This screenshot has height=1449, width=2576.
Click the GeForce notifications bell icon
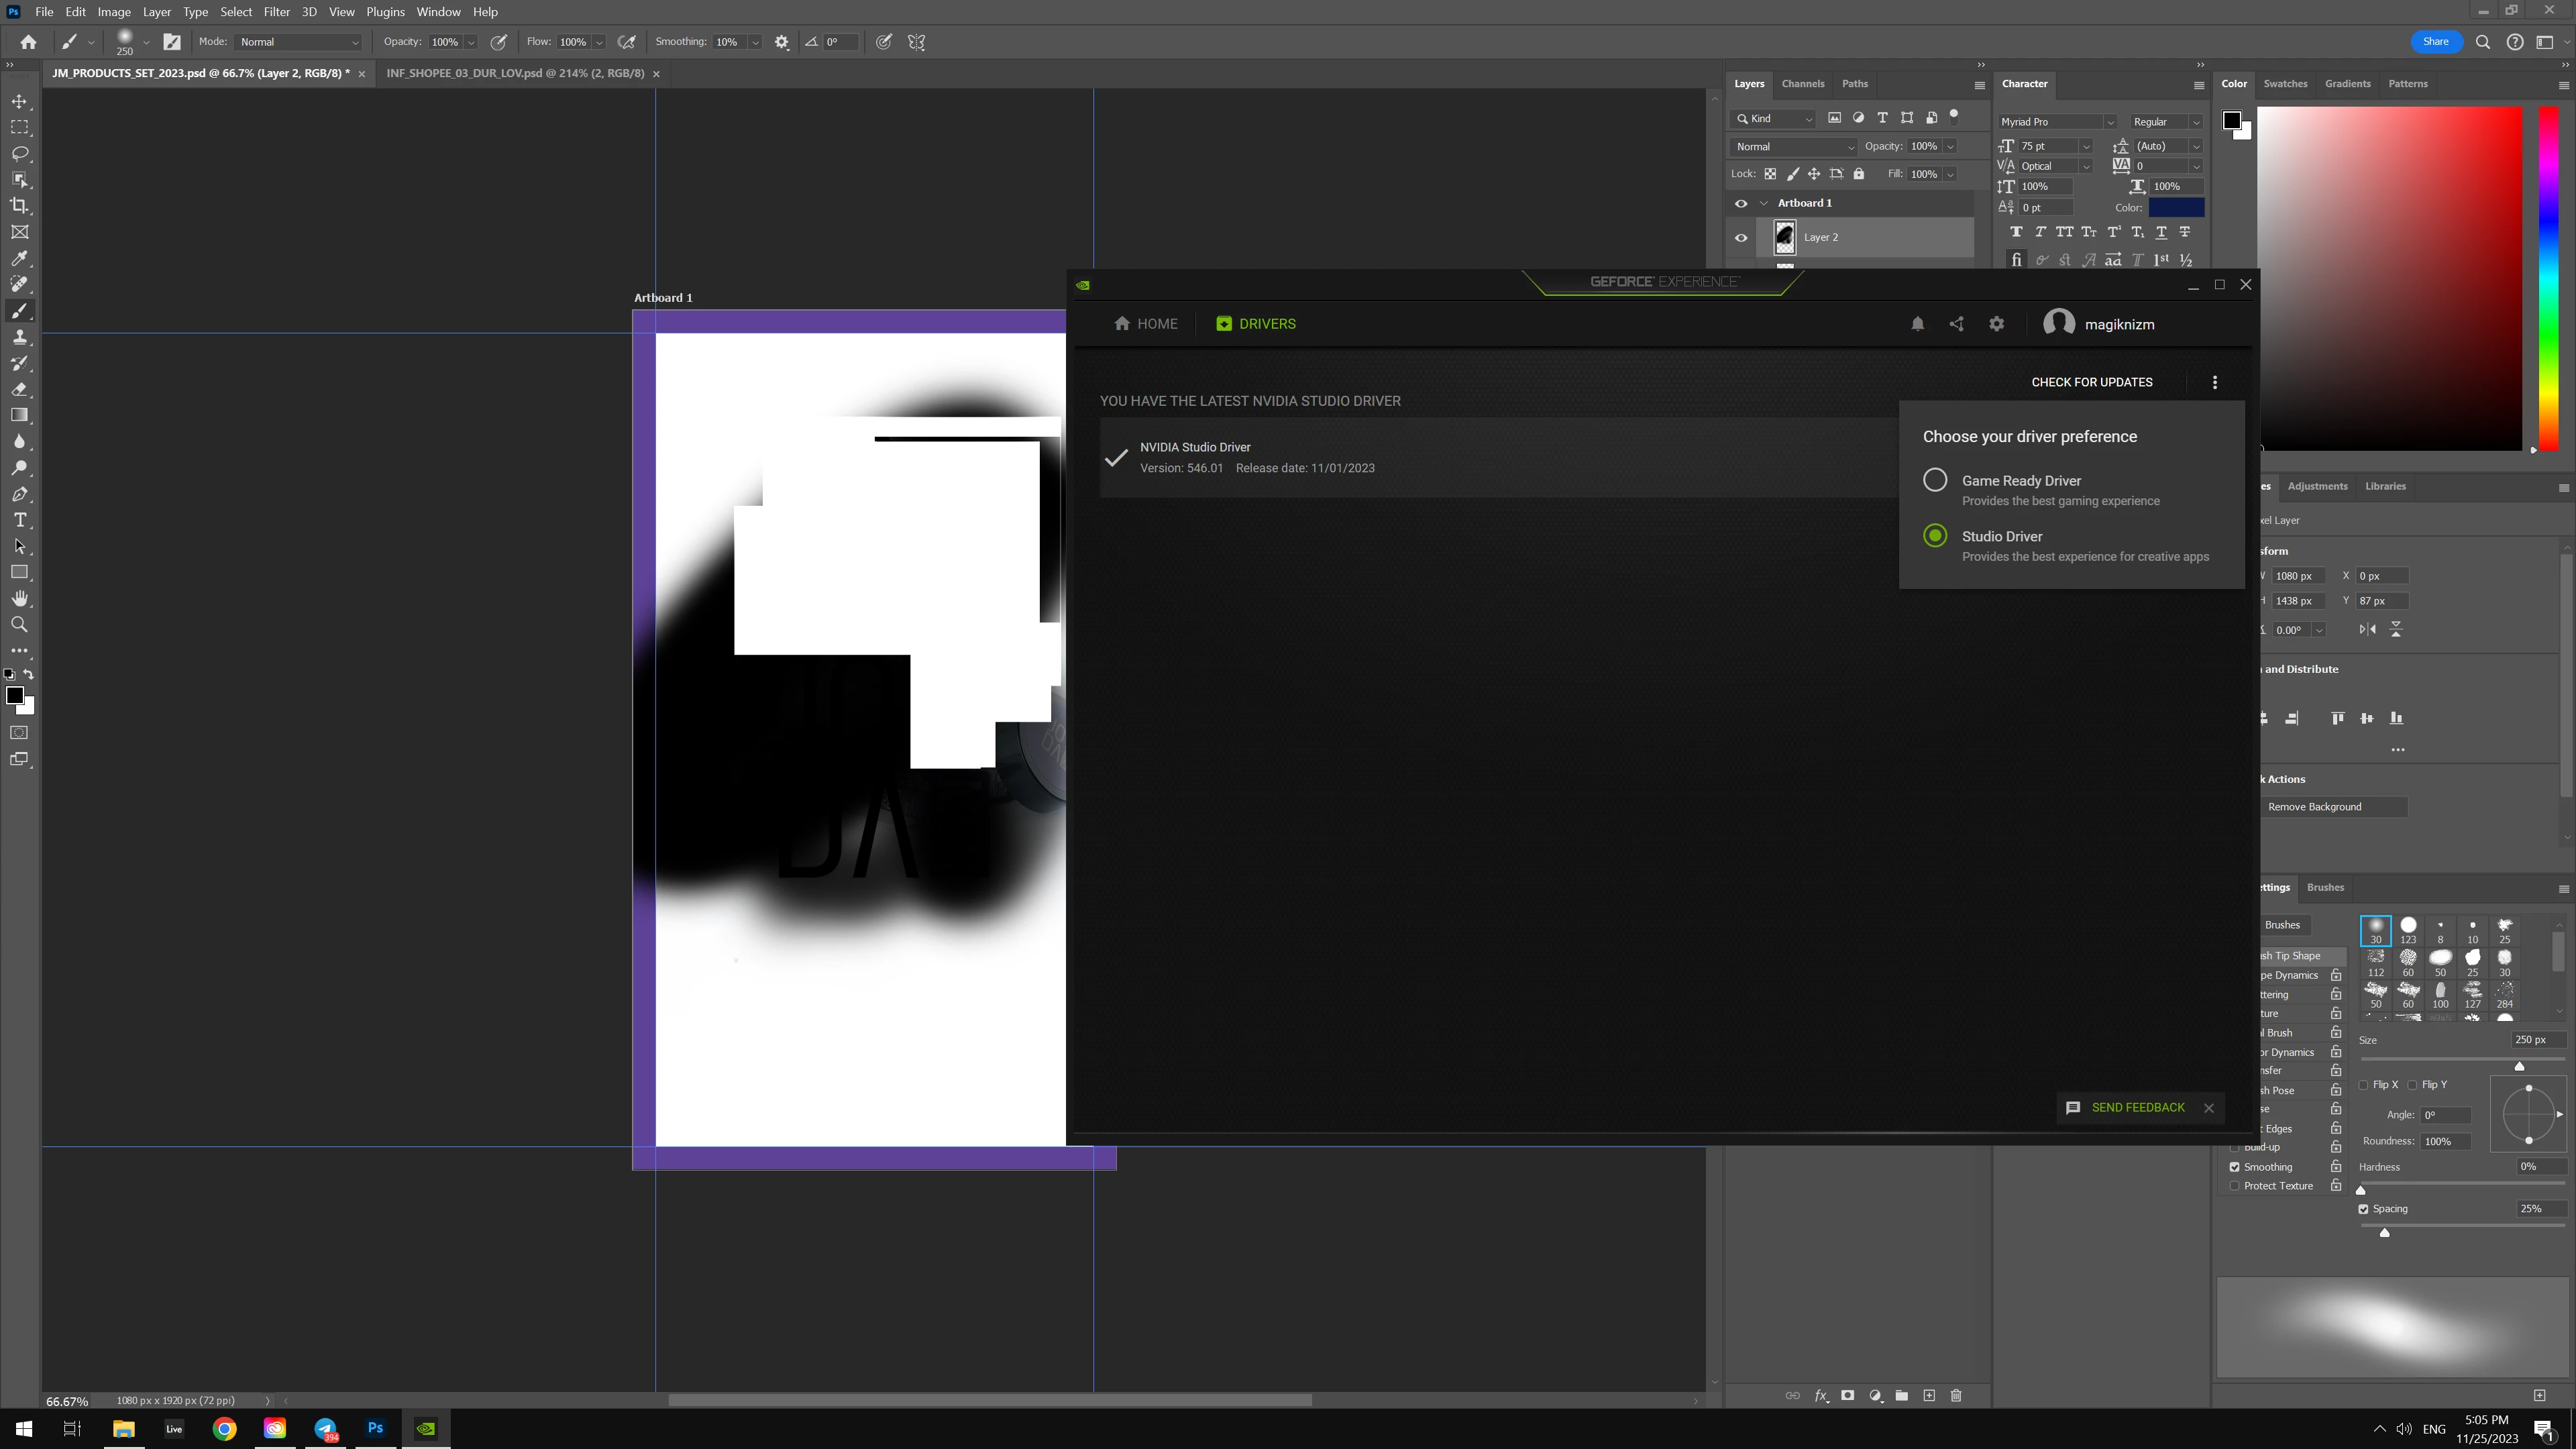1917,324
